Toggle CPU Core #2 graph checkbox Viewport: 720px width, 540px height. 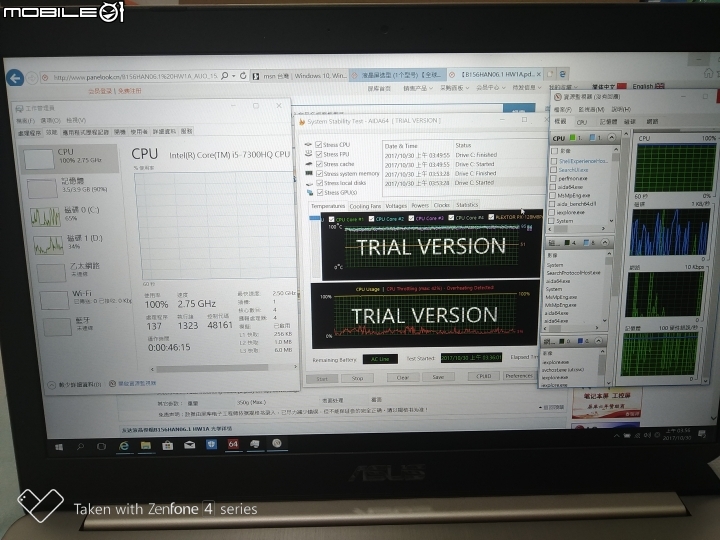tap(371, 219)
